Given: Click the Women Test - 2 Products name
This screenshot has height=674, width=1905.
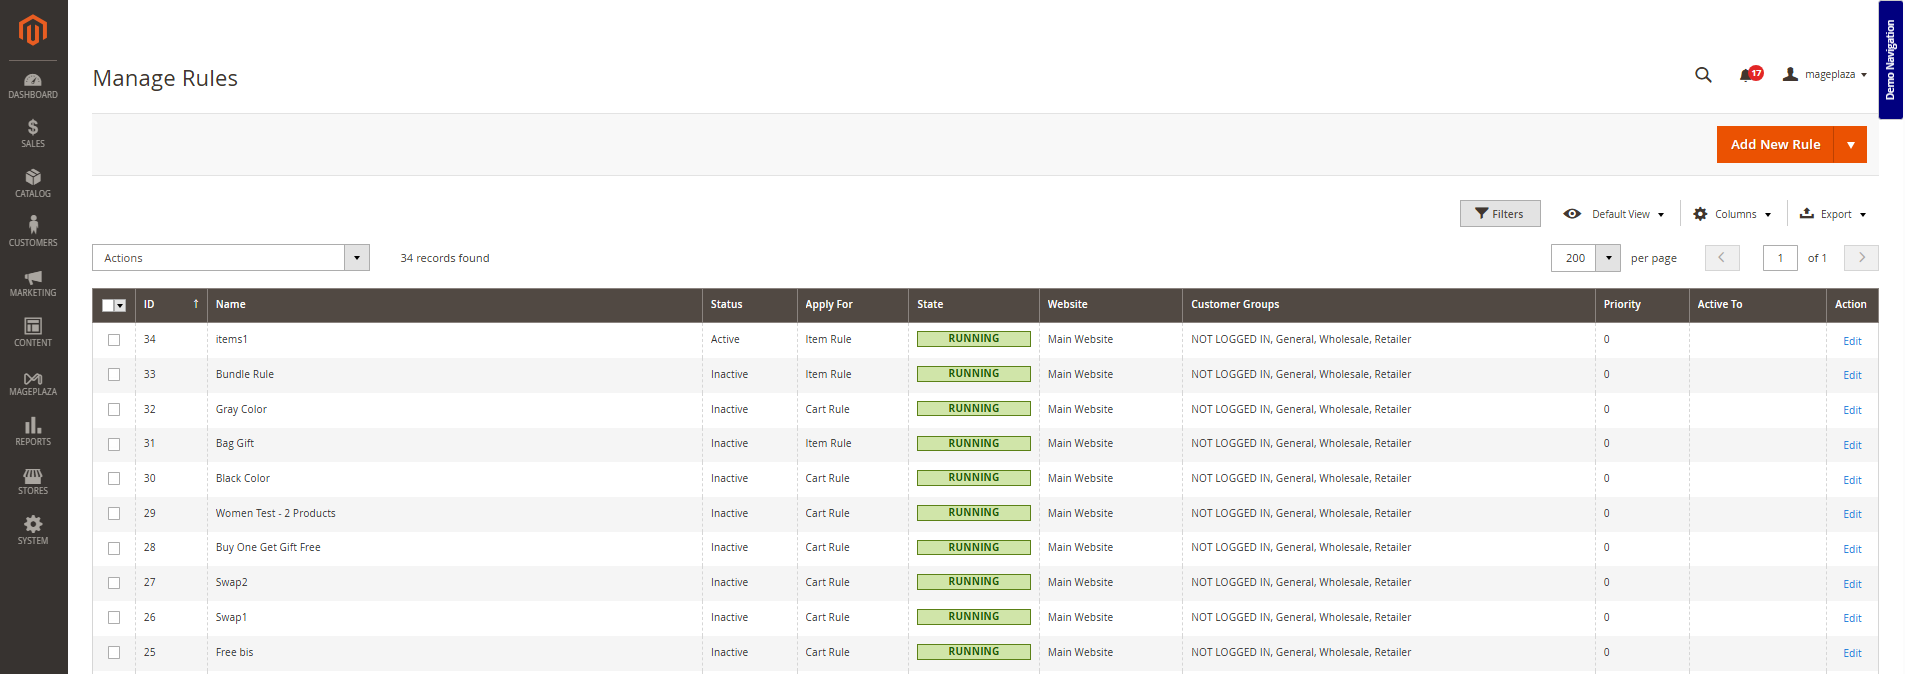Looking at the screenshot, I should pyautogui.click(x=276, y=513).
